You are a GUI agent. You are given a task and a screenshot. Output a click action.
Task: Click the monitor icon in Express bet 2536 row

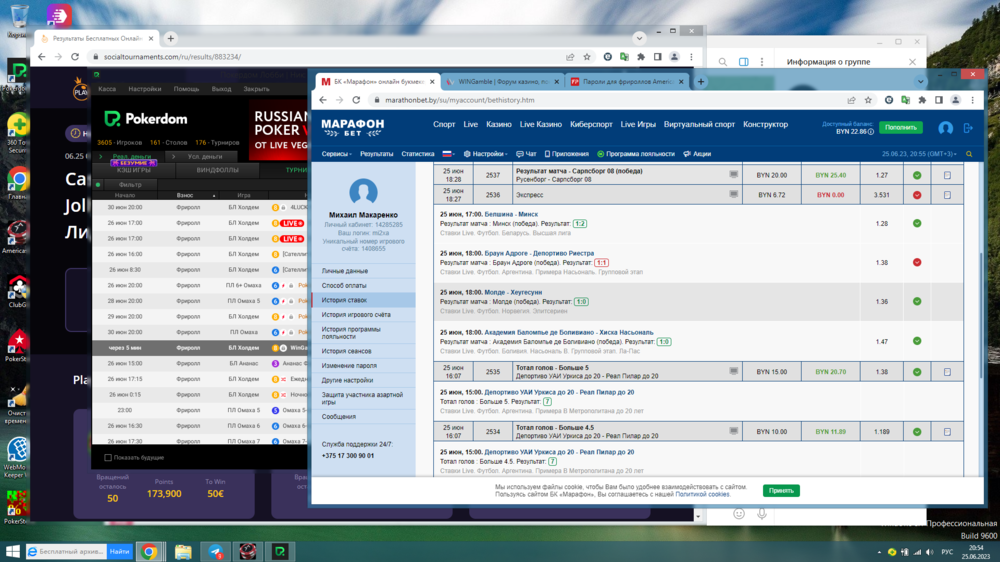pos(733,194)
